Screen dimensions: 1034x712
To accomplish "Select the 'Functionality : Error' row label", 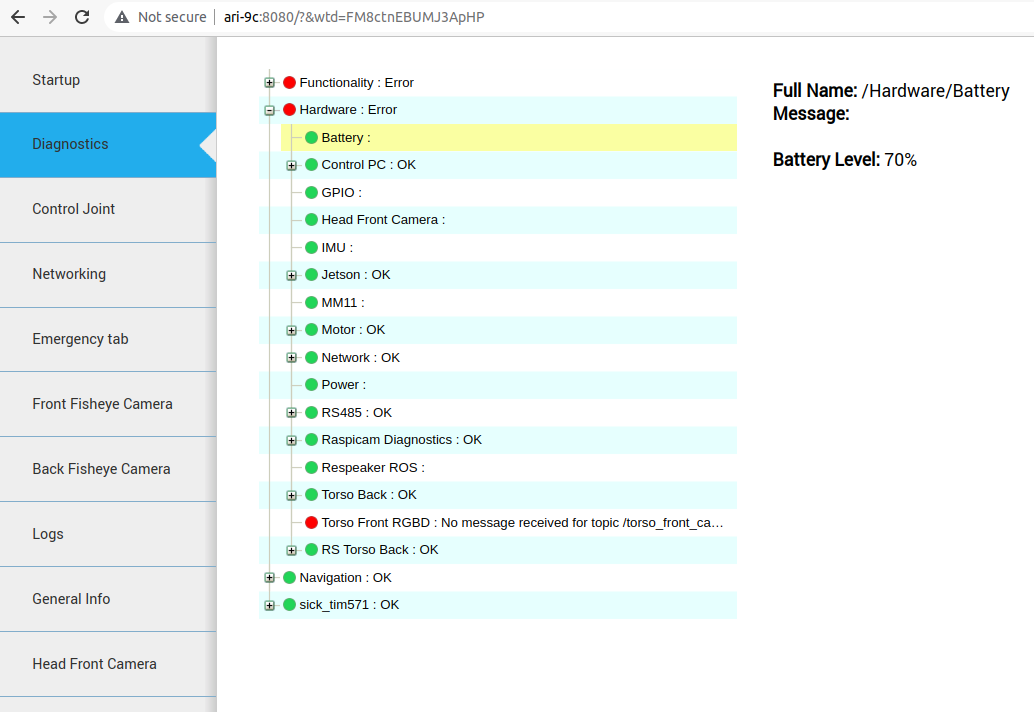I will point(357,82).
